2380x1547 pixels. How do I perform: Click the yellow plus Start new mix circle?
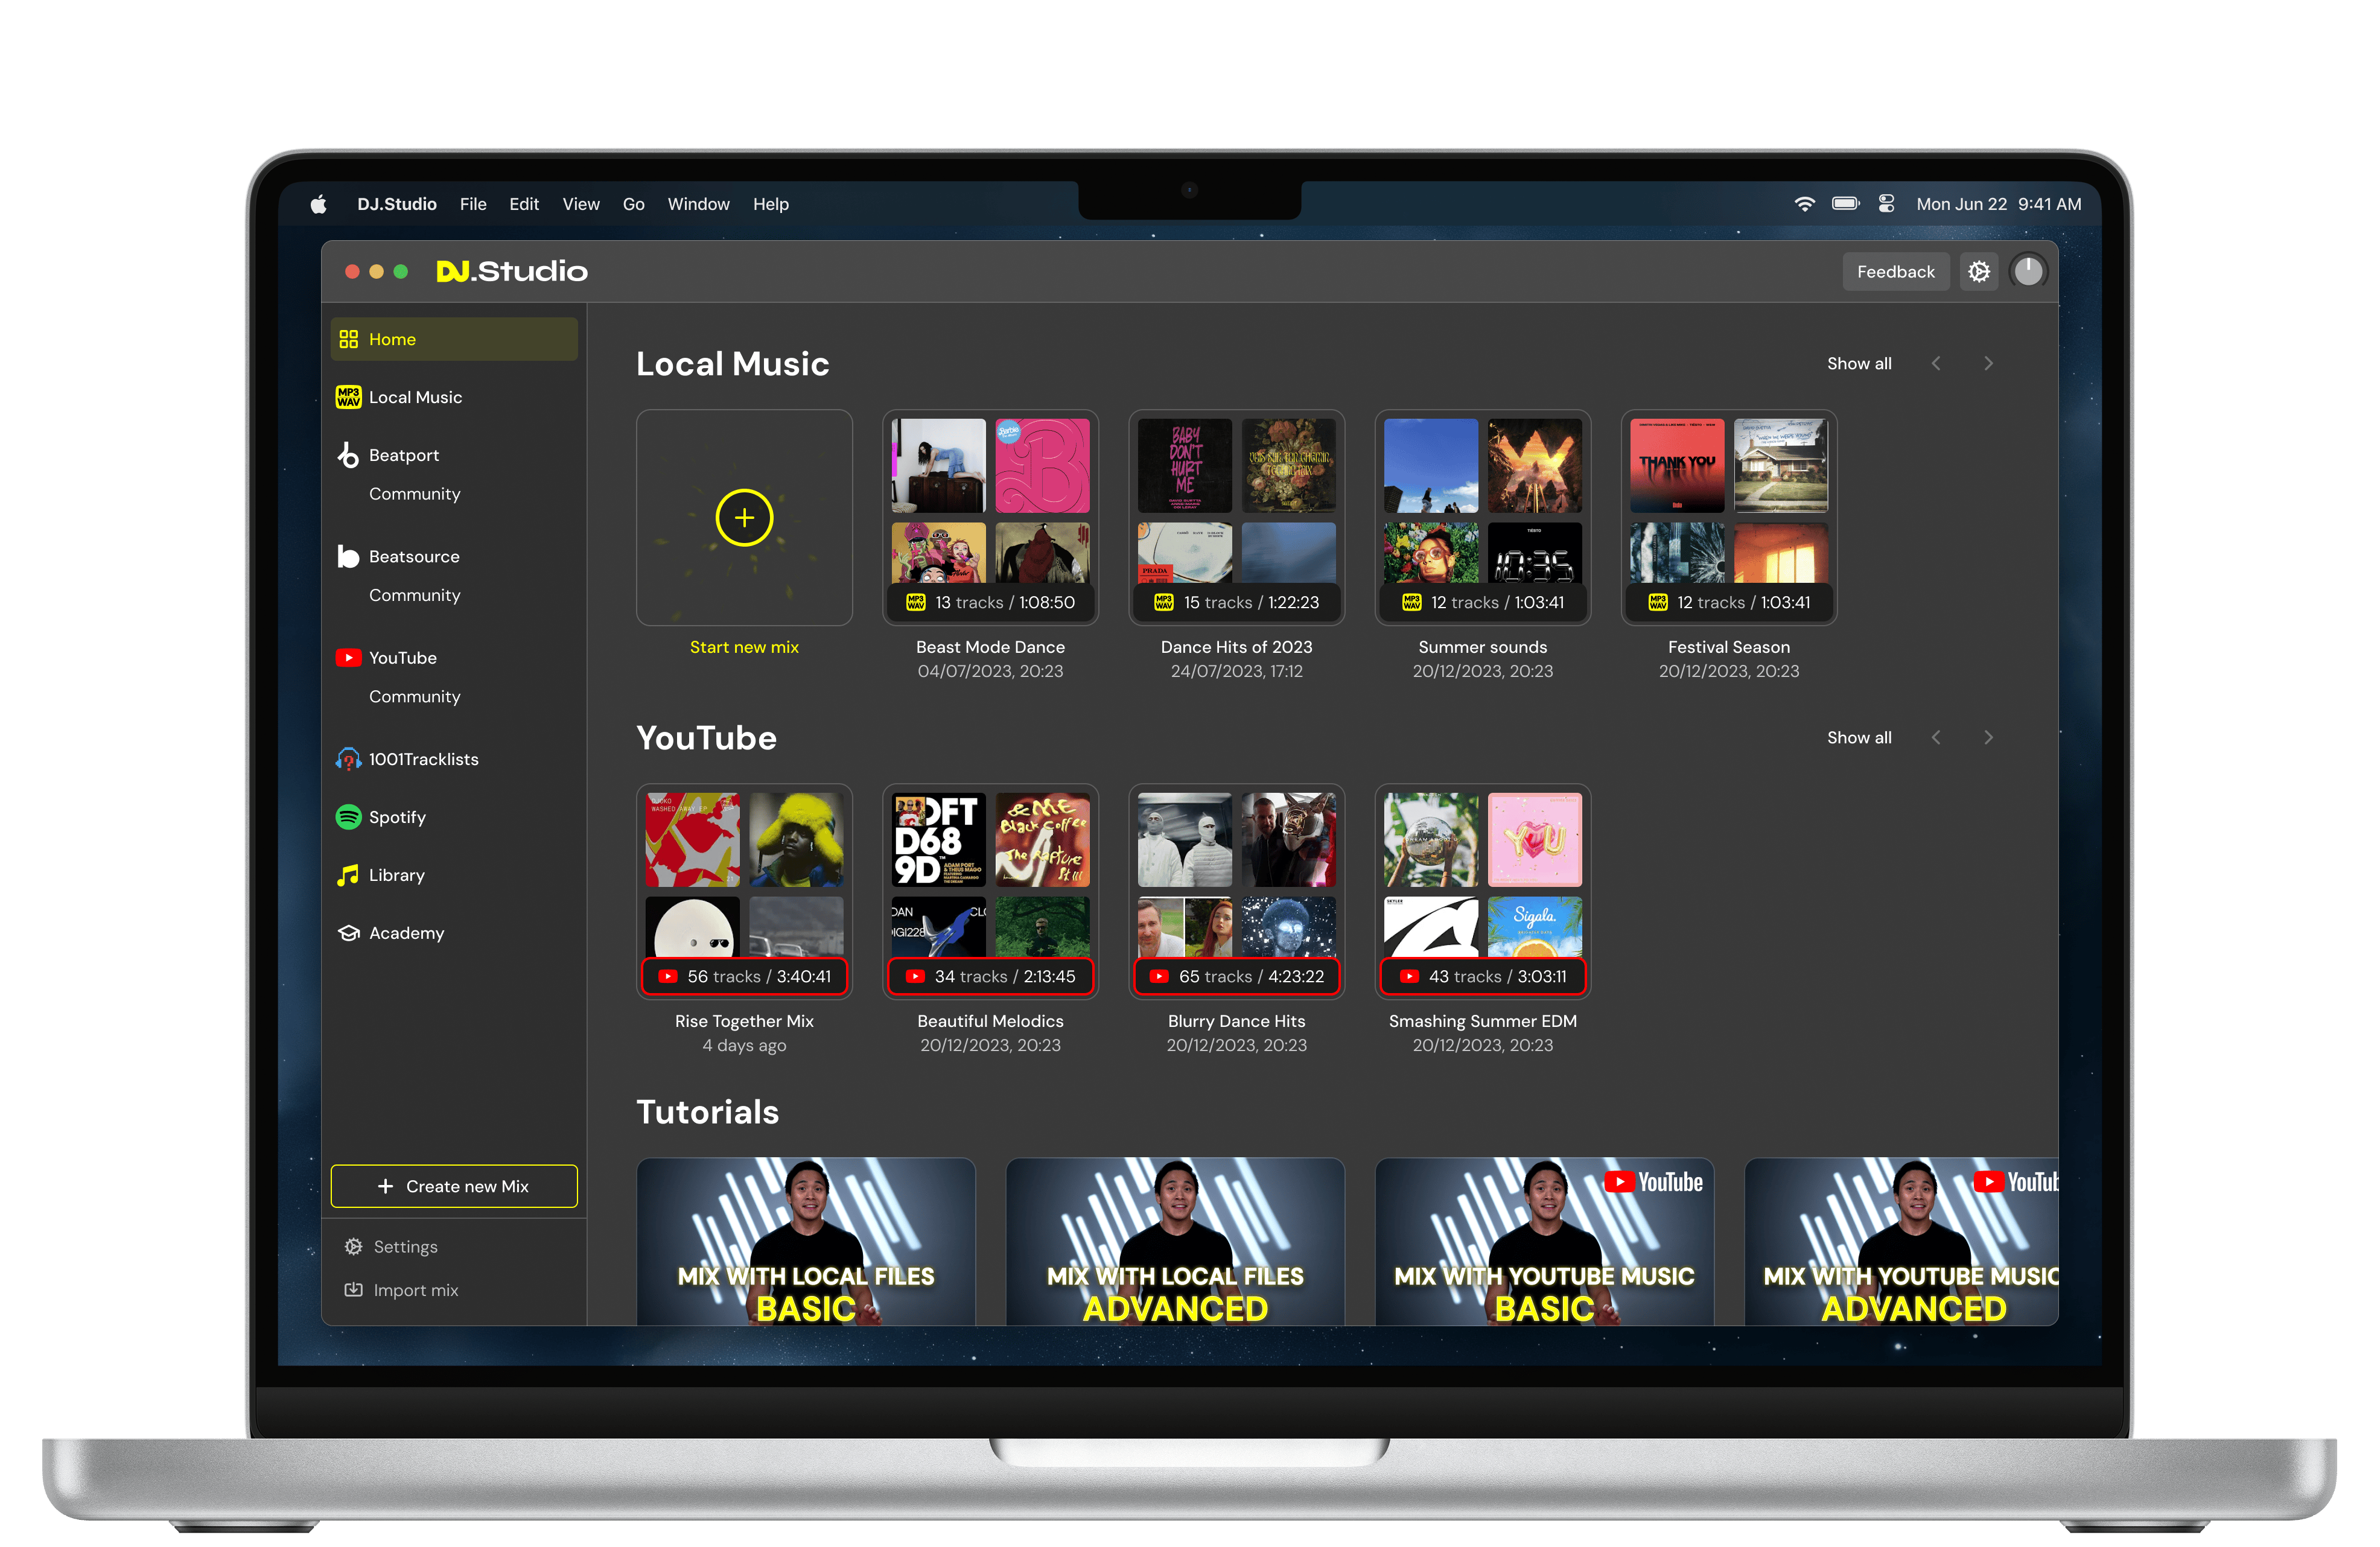point(744,518)
